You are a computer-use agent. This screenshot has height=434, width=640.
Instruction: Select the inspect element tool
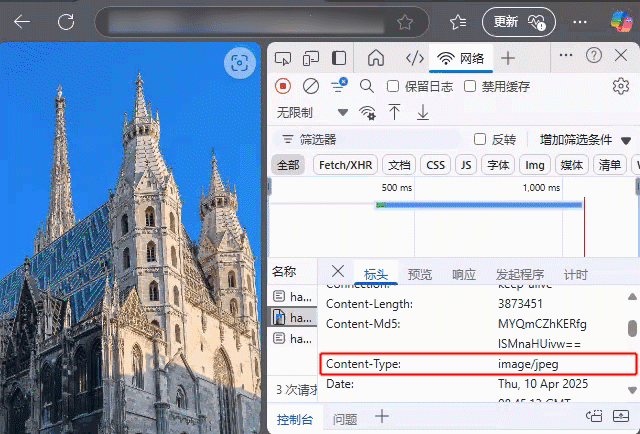(x=283, y=58)
